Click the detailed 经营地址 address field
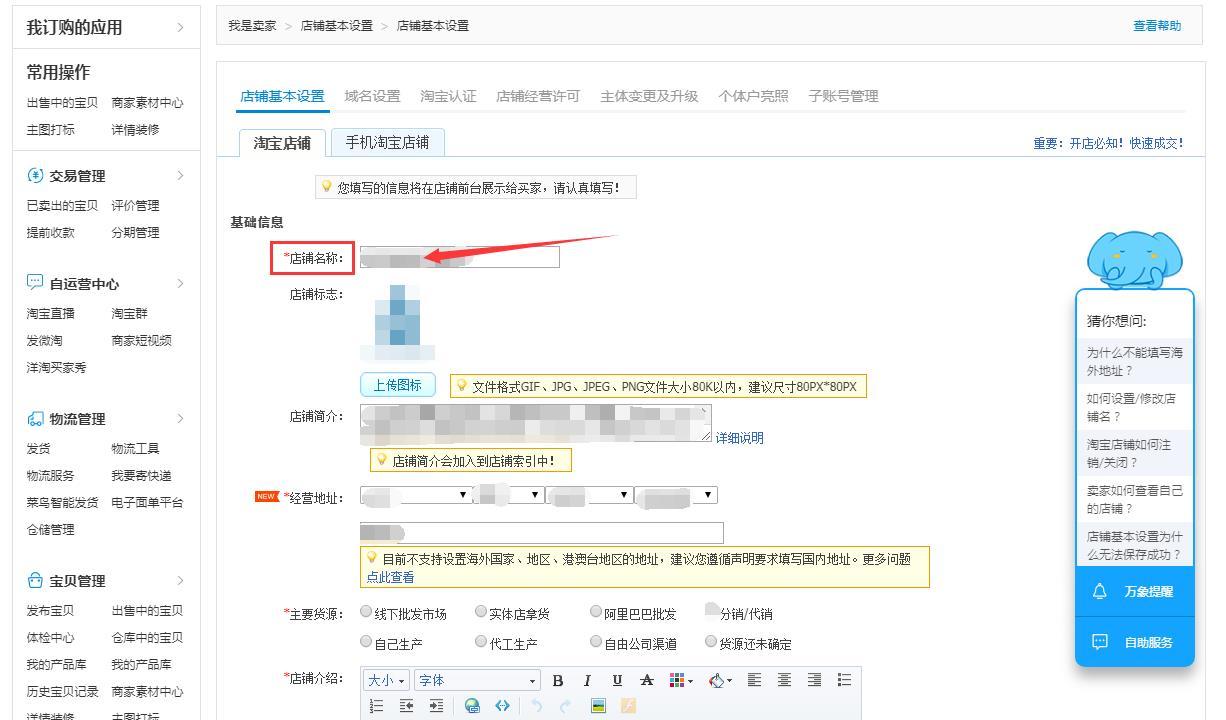Screen dimensions: 1226x720 541,532
